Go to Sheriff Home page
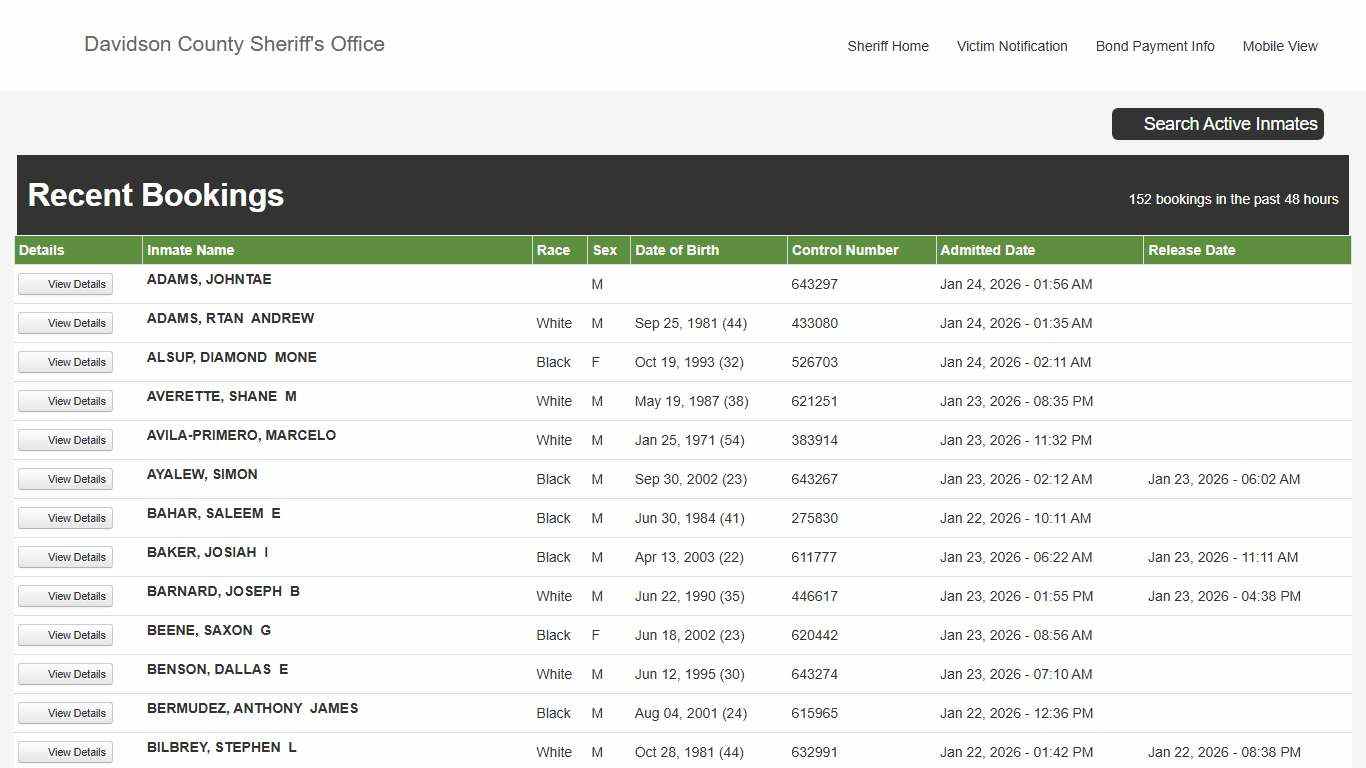The image size is (1366, 768). [887, 46]
